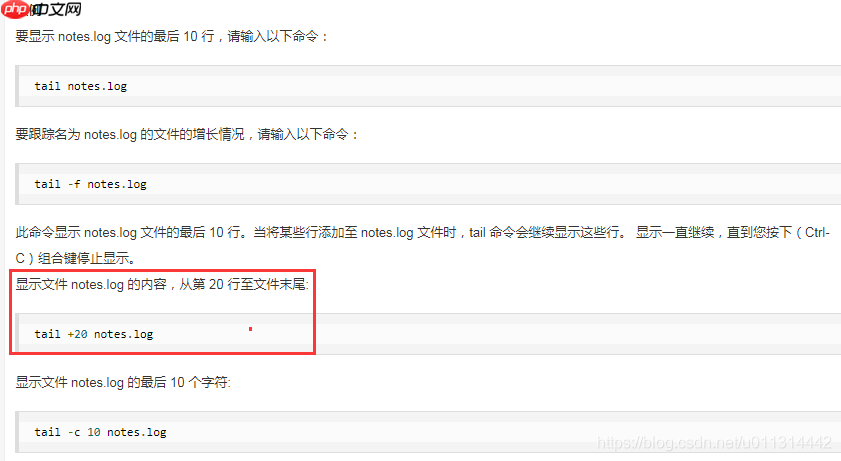This screenshot has height=461, width=841.
Task: Click the 'tail -c 10 notes.log' code block
Action: click(x=428, y=432)
